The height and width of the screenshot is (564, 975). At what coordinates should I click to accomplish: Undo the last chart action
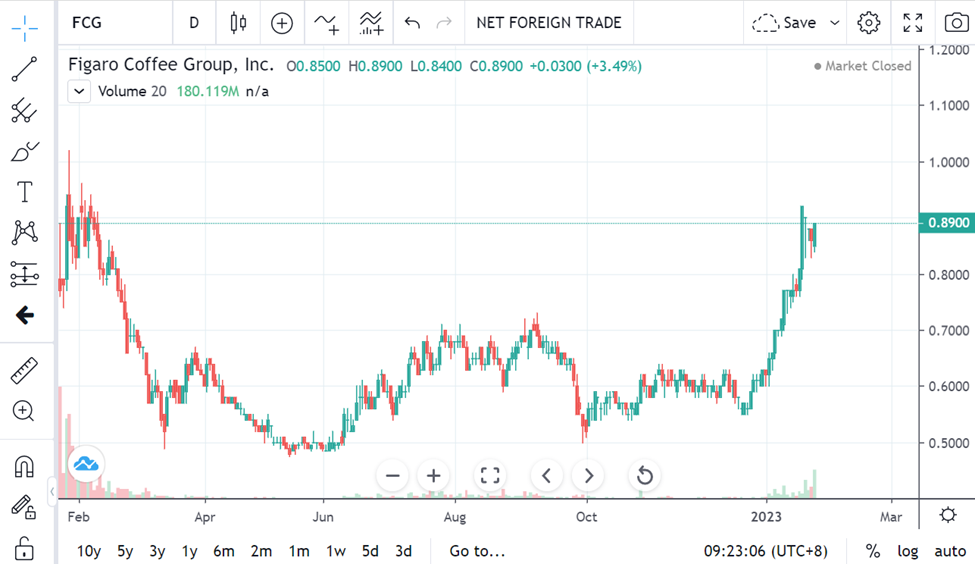click(x=412, y=23)
